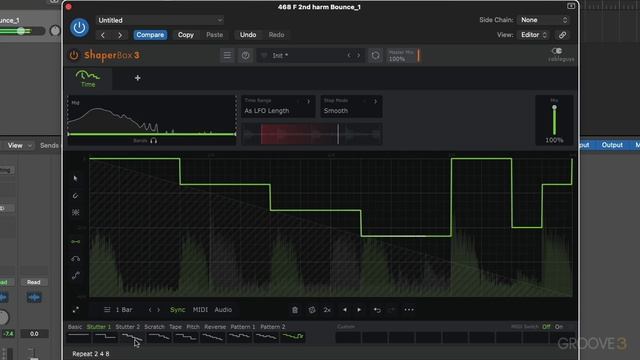This screenshot has width=640, height=360.
Task: Expand Stop Mode options arrow
Action: (376, 101)
